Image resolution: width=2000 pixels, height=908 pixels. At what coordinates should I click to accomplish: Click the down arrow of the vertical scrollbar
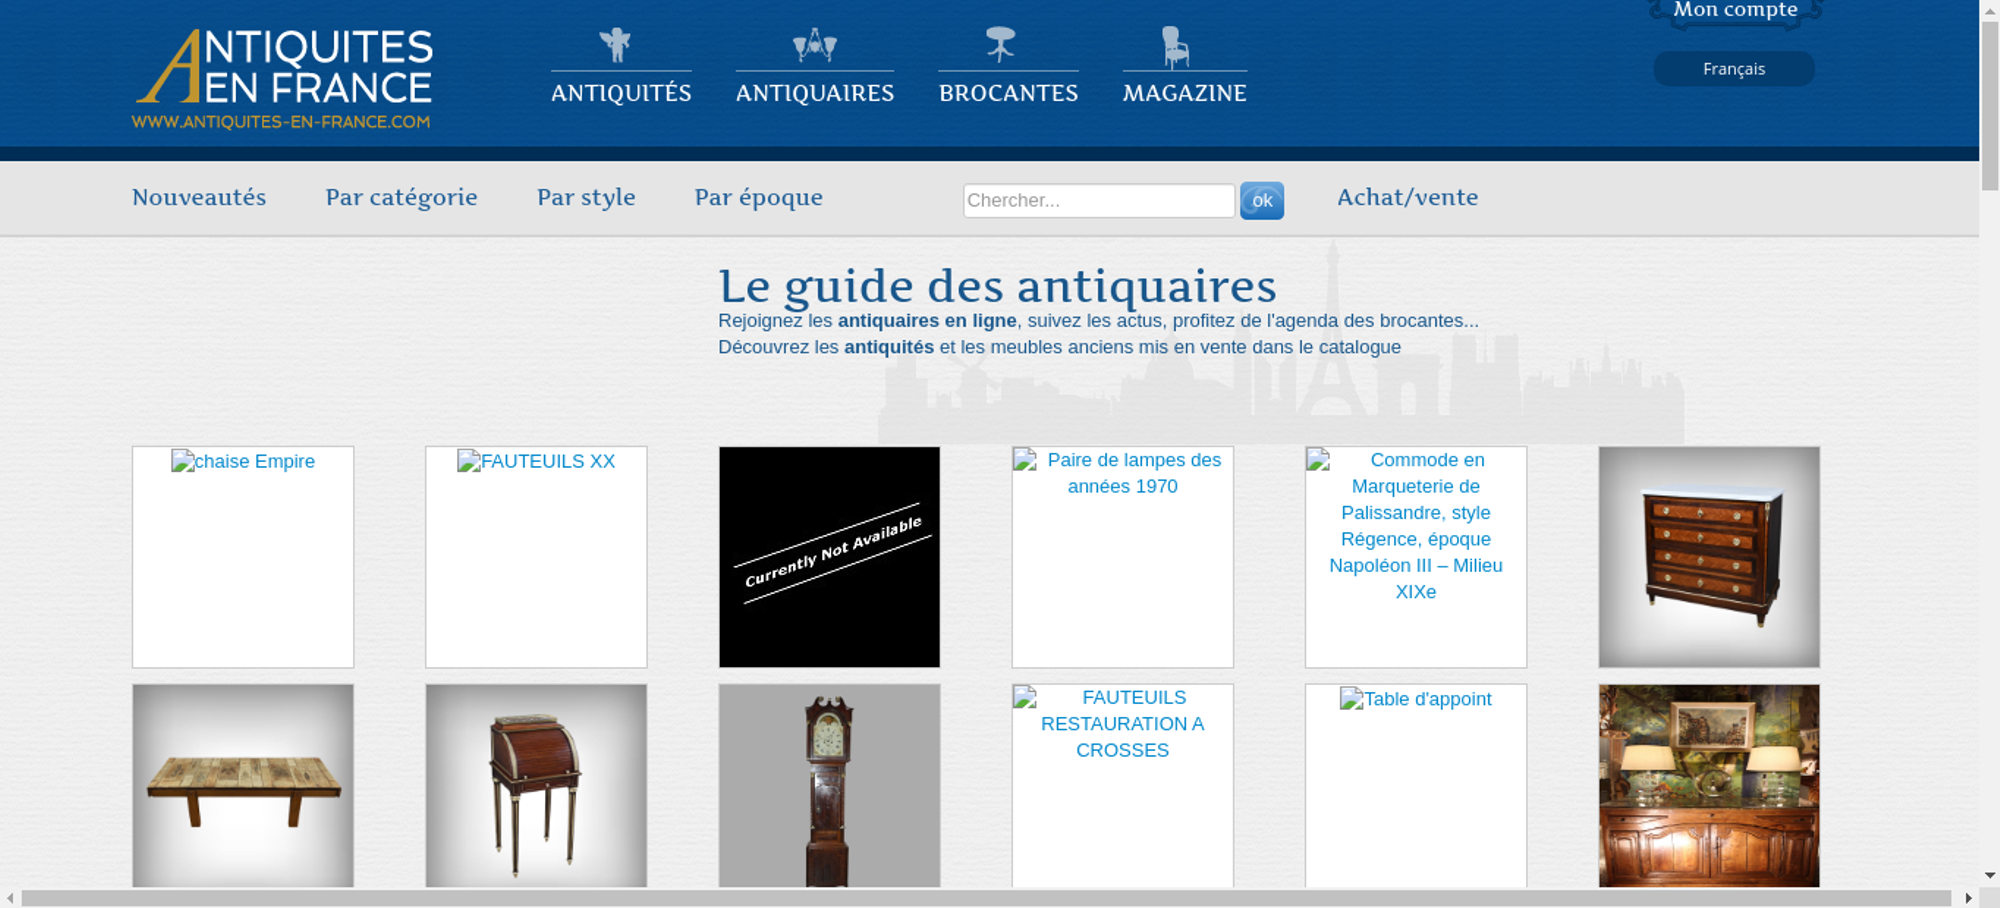1989,876
